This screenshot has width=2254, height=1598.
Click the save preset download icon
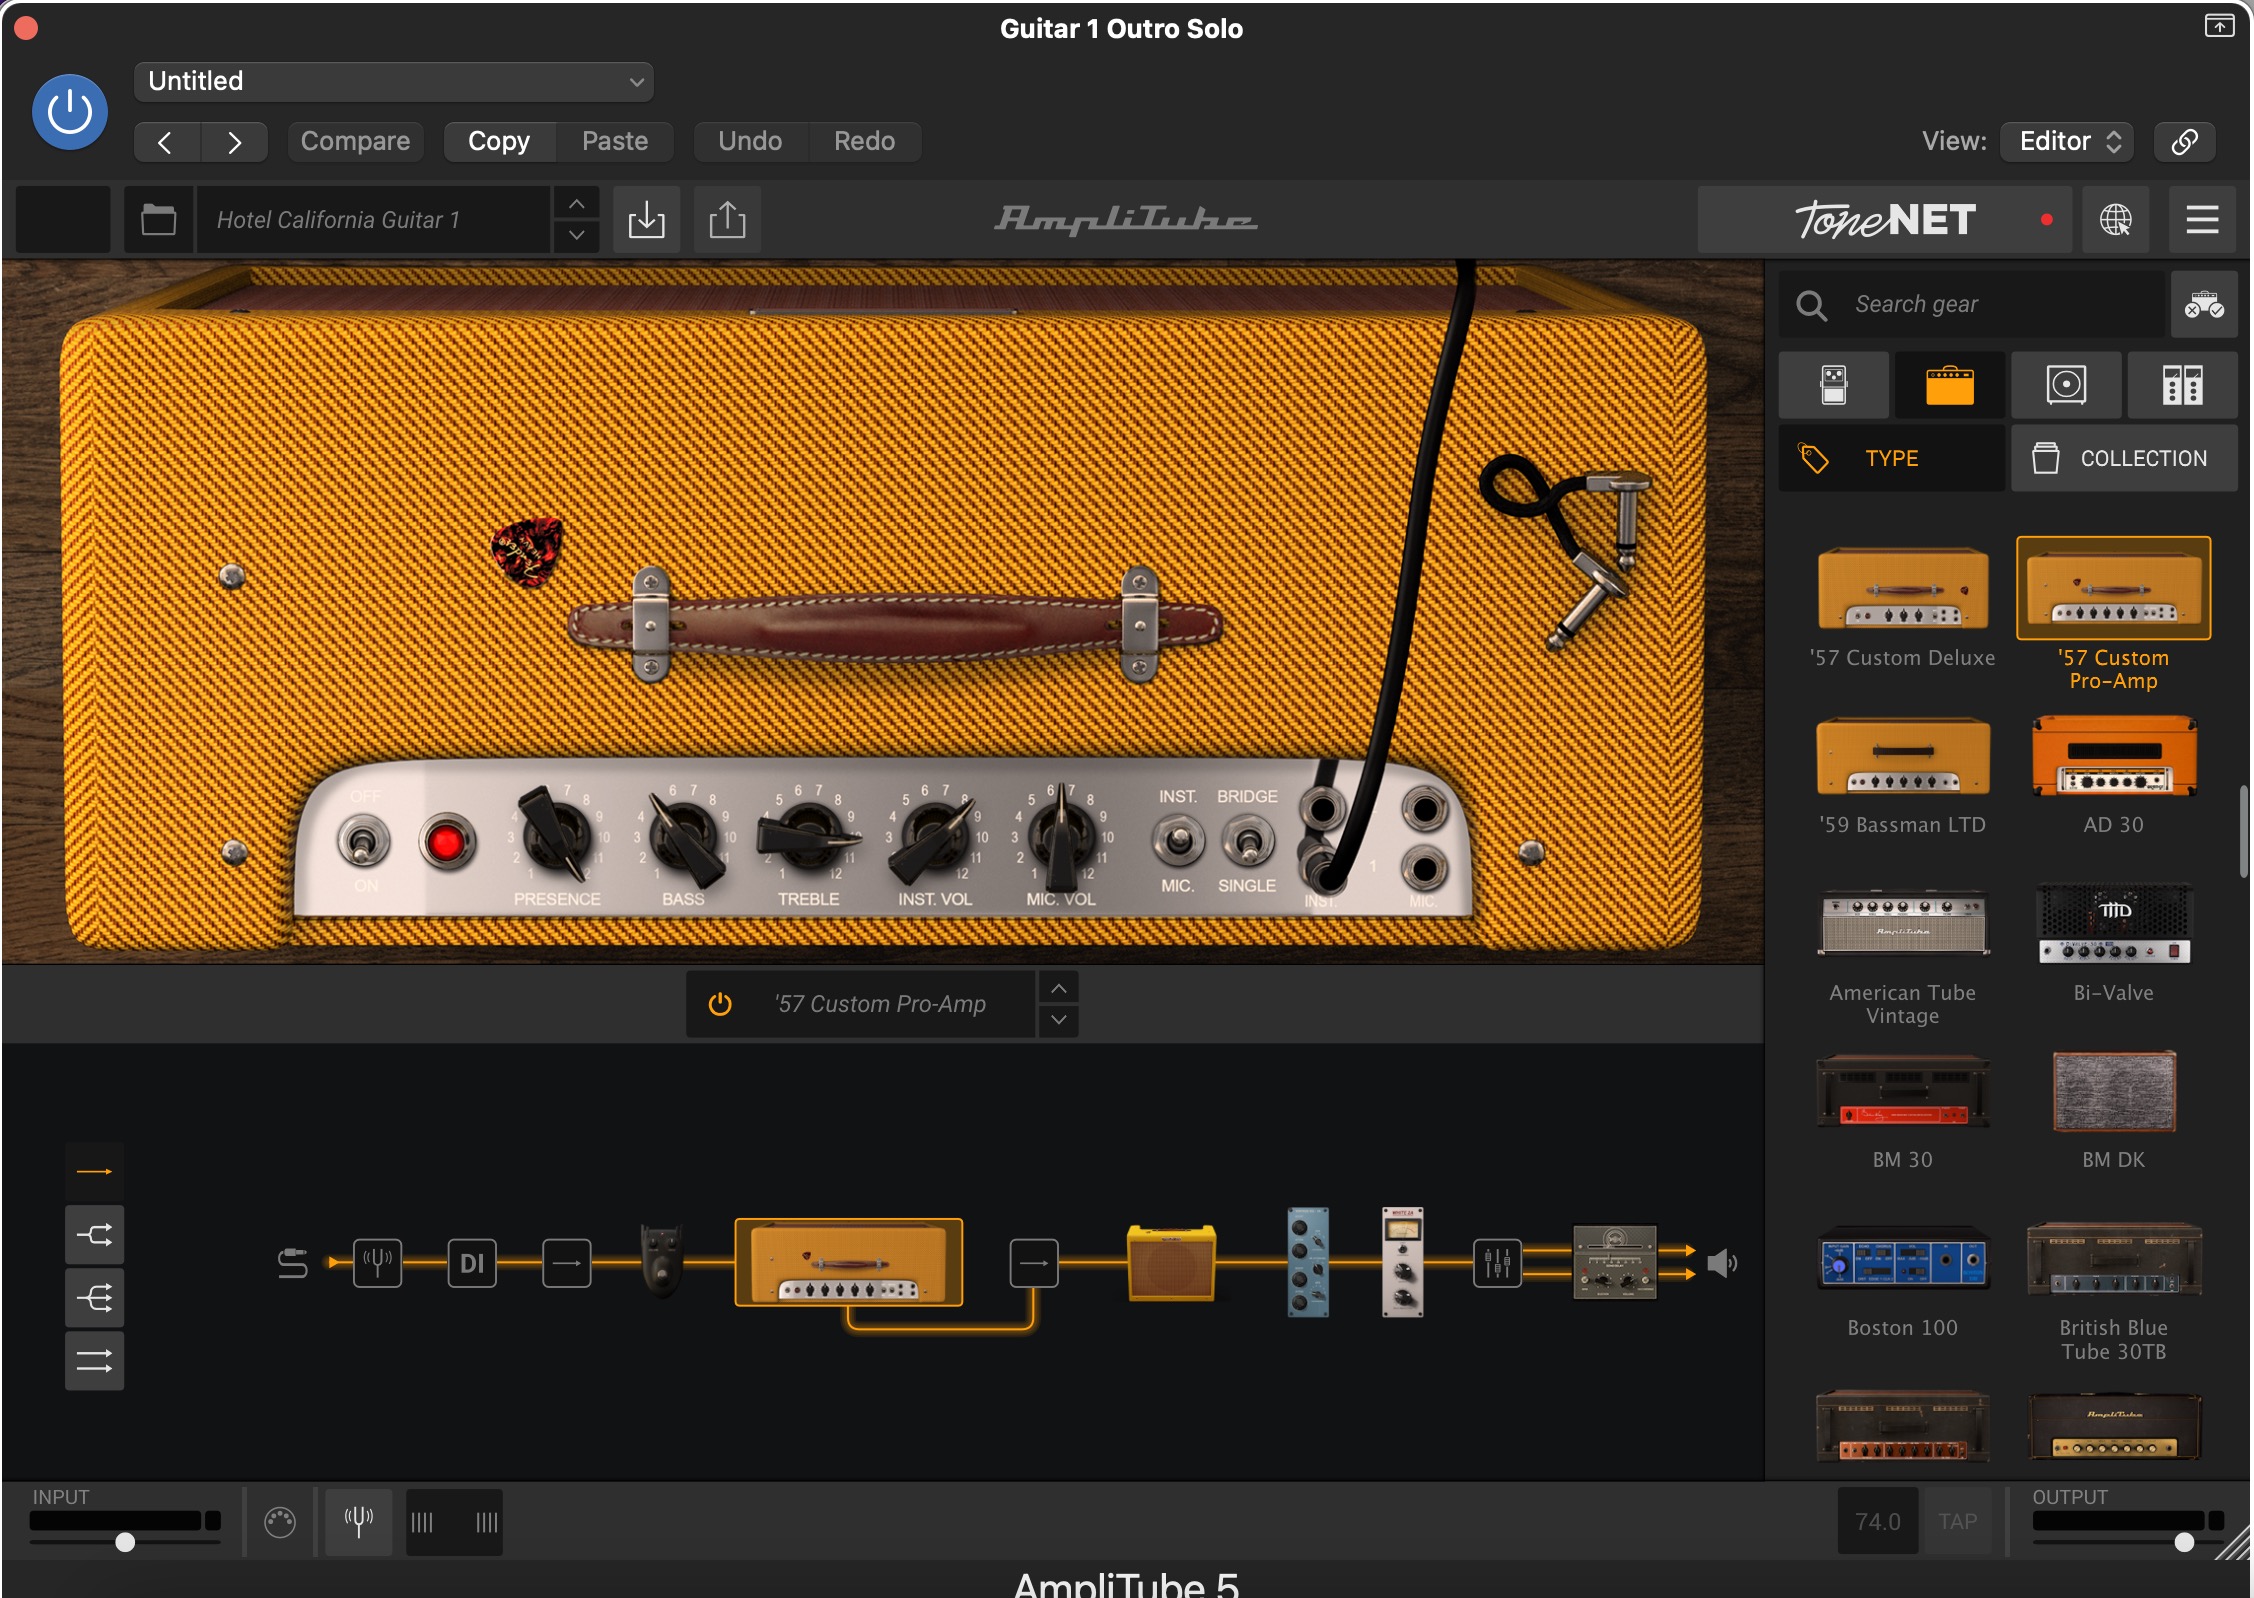click(x=647, y=219)
